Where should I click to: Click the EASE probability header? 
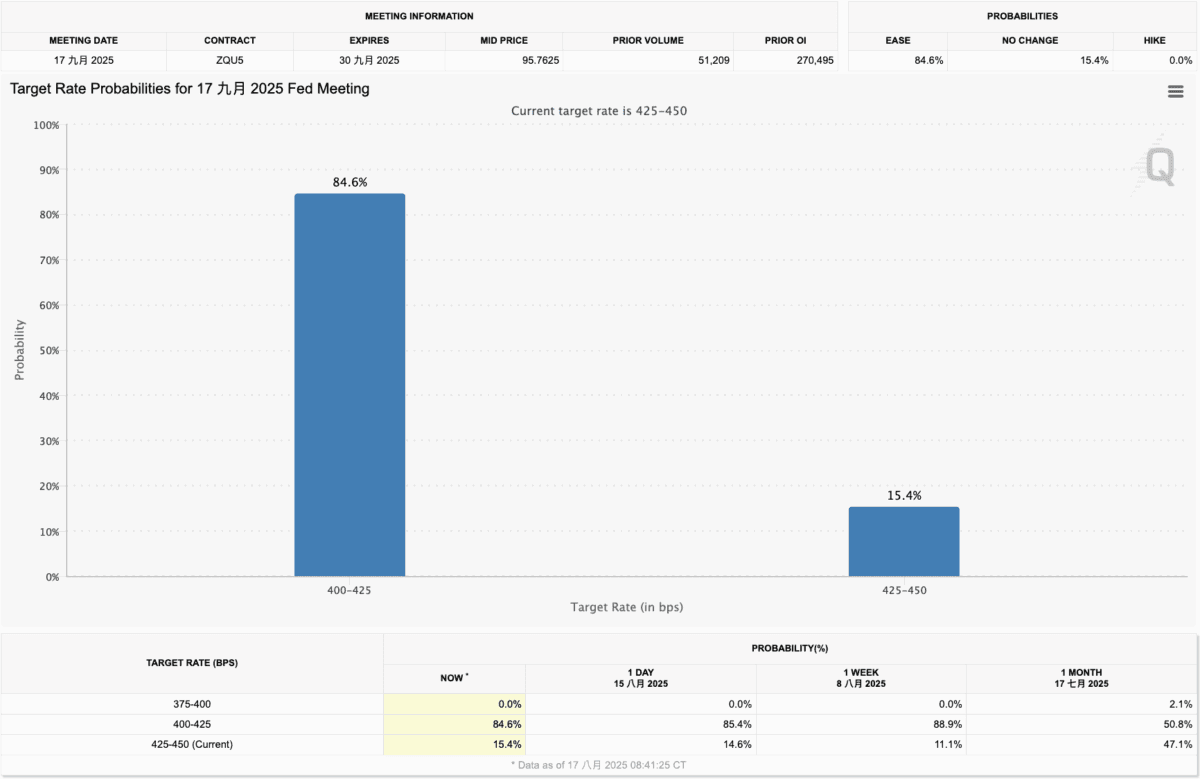[x=897, y=41]
